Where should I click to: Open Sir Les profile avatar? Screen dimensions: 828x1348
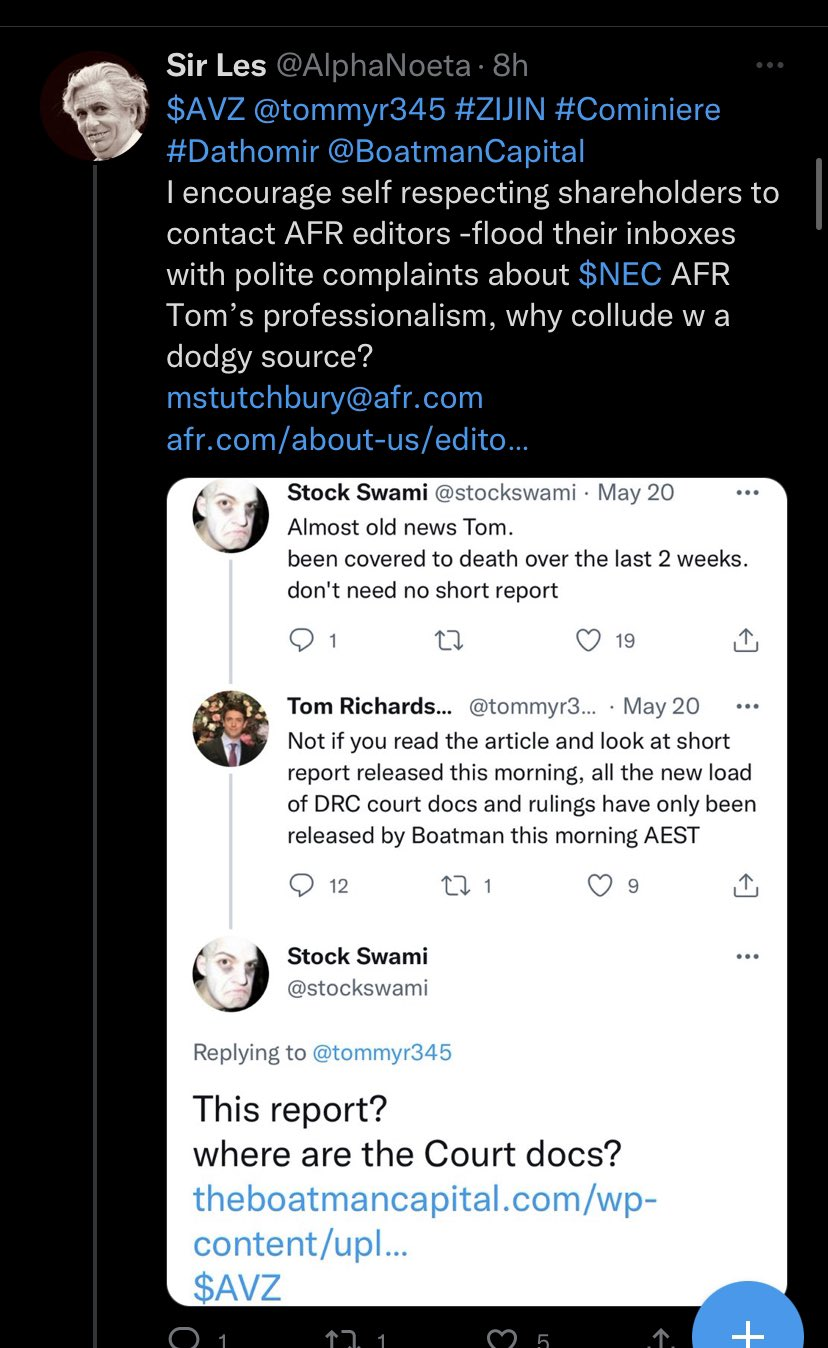[x=94, y=106]
